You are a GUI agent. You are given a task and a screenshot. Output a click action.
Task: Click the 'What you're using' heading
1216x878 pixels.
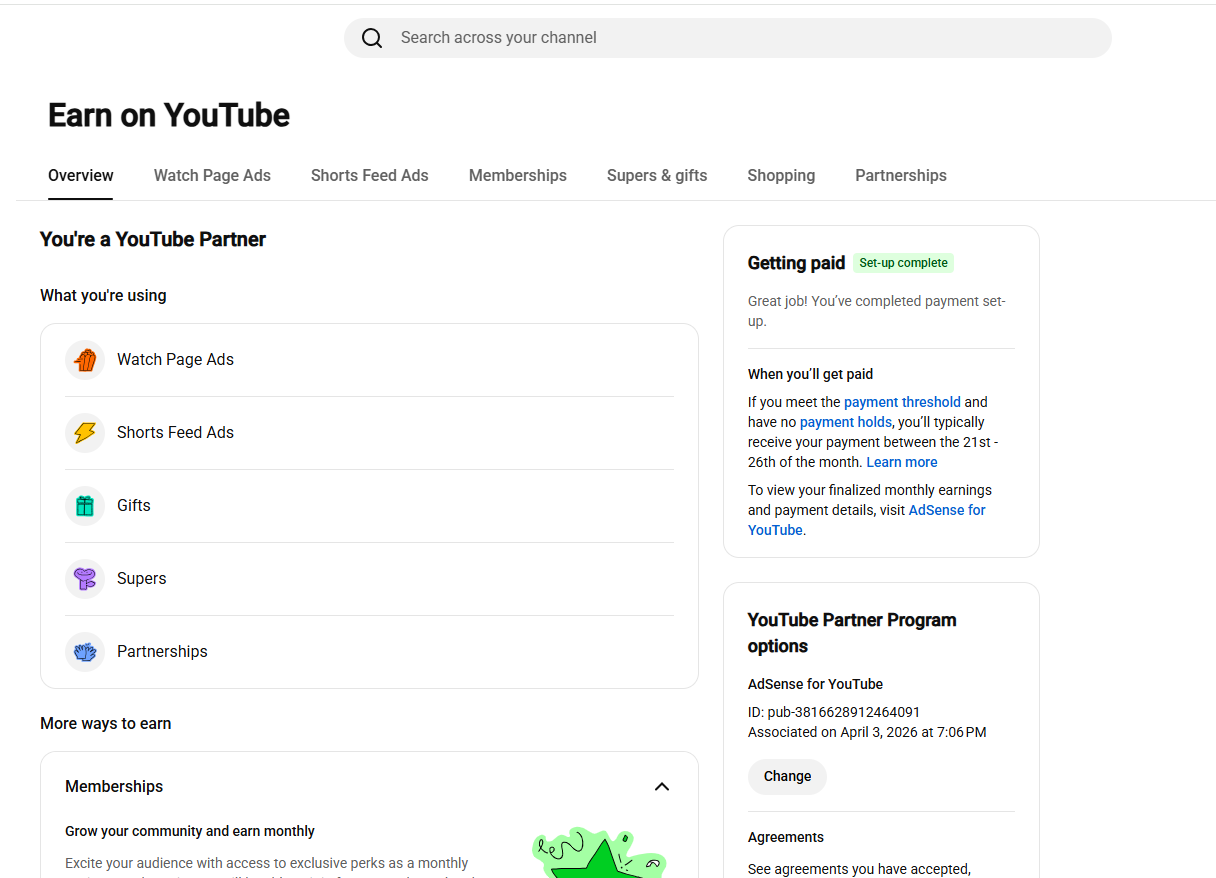pos(103,295)
